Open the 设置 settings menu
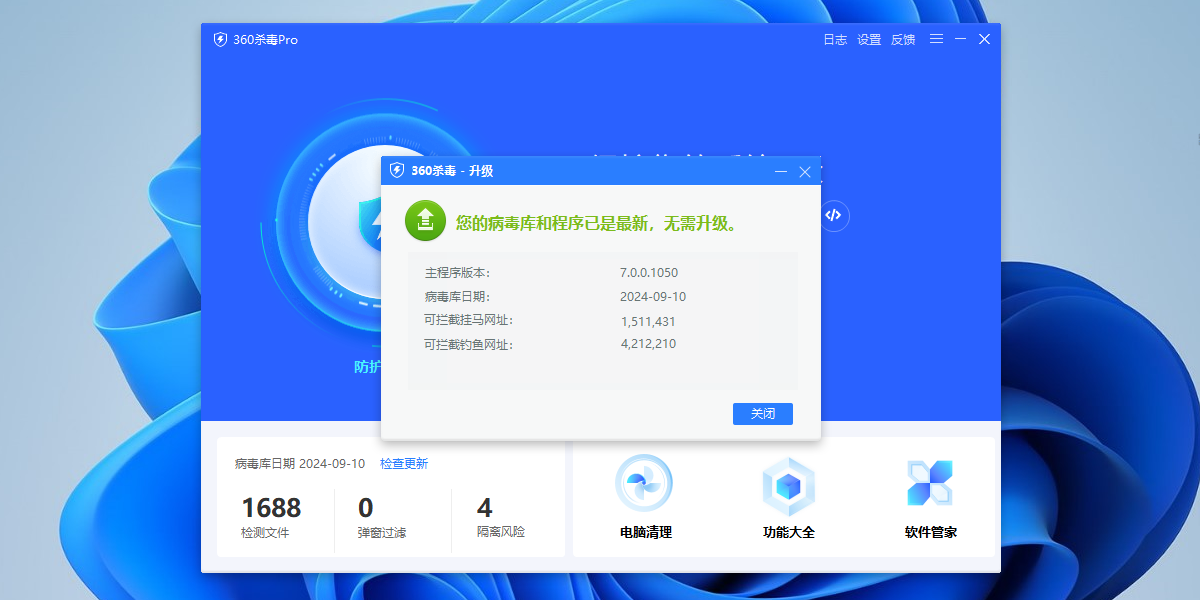This screenshot has width=1200, height=600. click(869, 39)
